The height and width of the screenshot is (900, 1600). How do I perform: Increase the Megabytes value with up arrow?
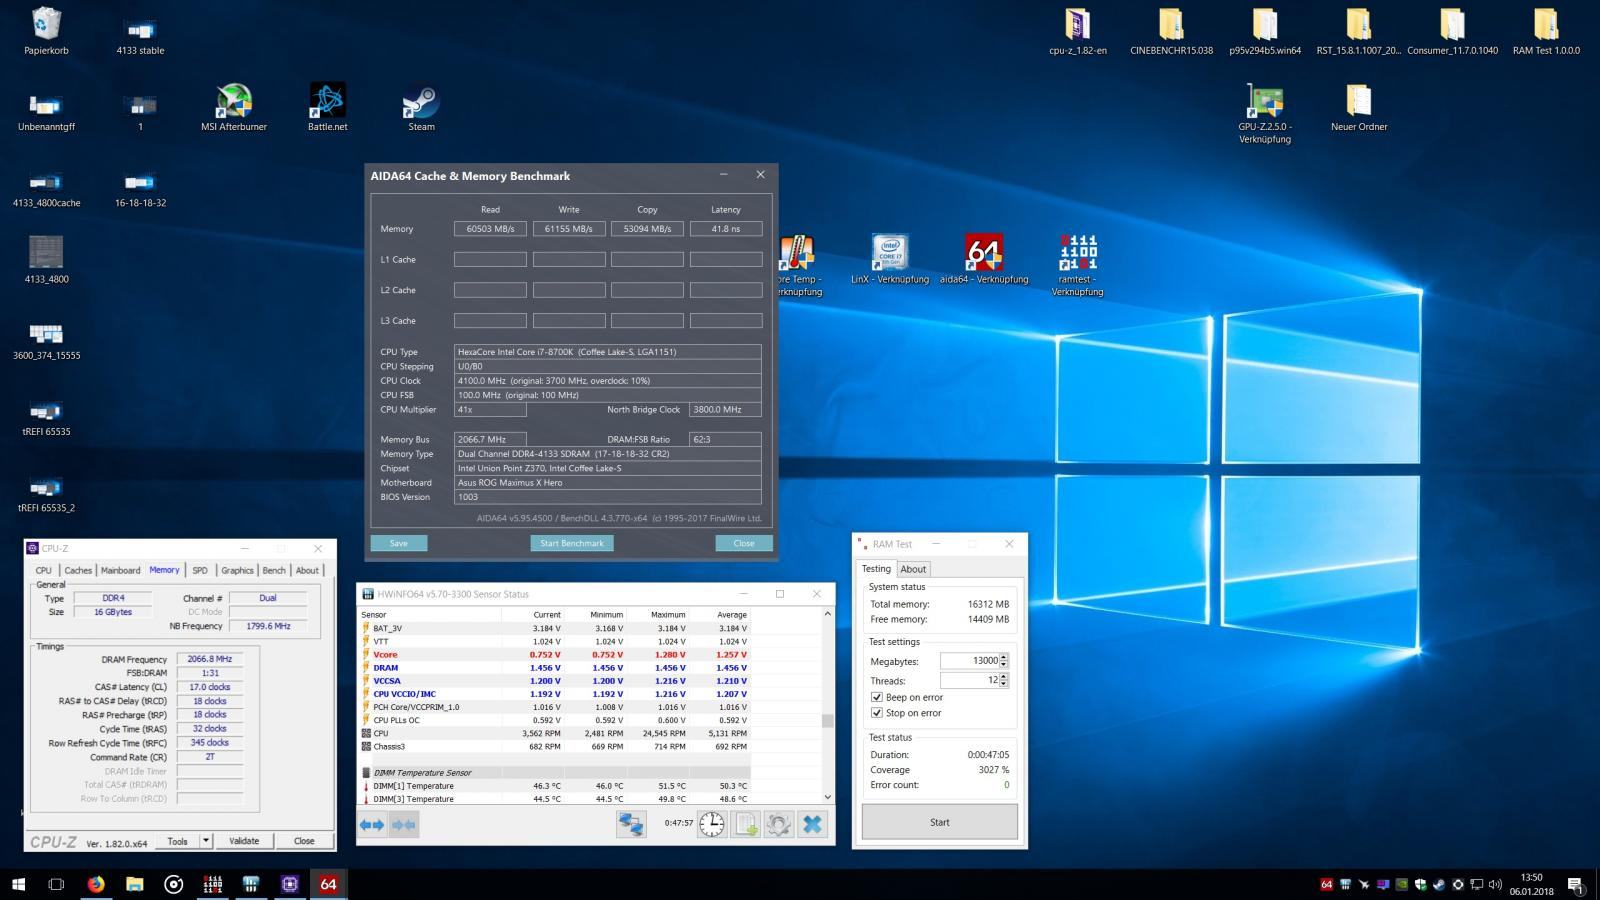coord(1004,657)
